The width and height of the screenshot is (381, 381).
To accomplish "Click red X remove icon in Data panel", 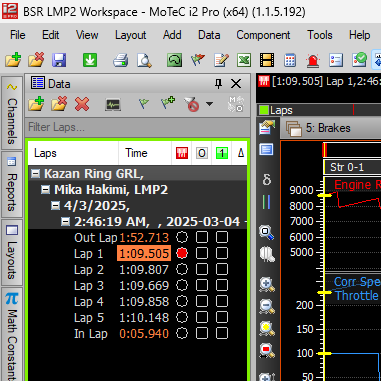I will [82, 104].
